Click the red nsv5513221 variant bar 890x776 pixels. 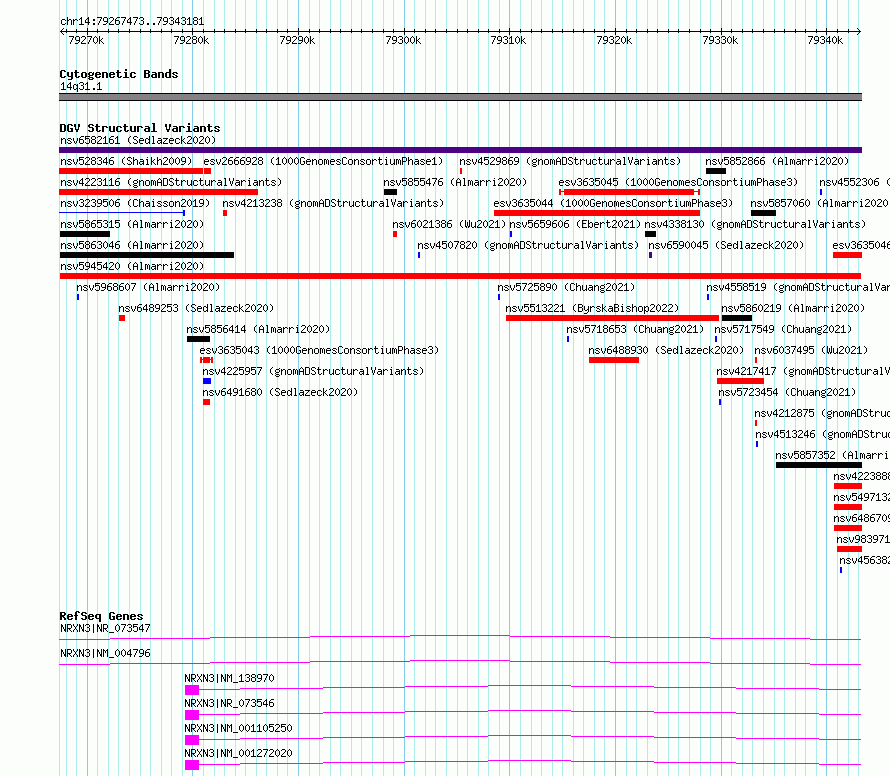coord(612,318)
